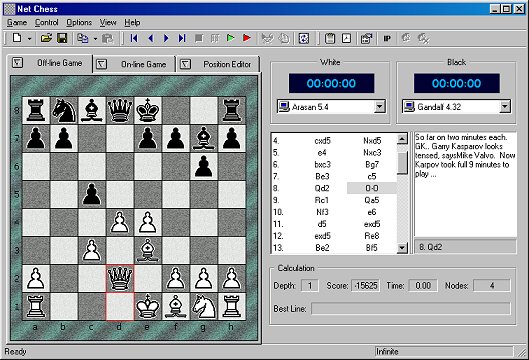Click the Depth value field
This screenshot has height=360, width=529.
[310, 286]
